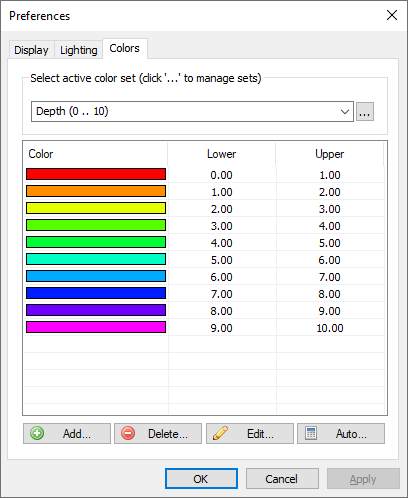Click the '...' manage sets button
The image size is (408, 498).
[x=365, y=112]
